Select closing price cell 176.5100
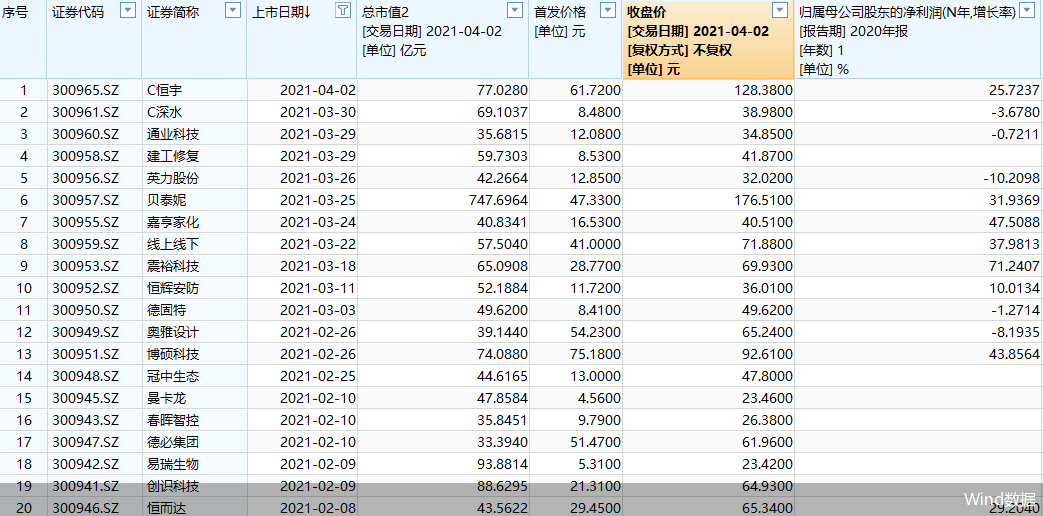This screenshot has height=516, width=1043. pyautogui.click(x=764, y=200)
